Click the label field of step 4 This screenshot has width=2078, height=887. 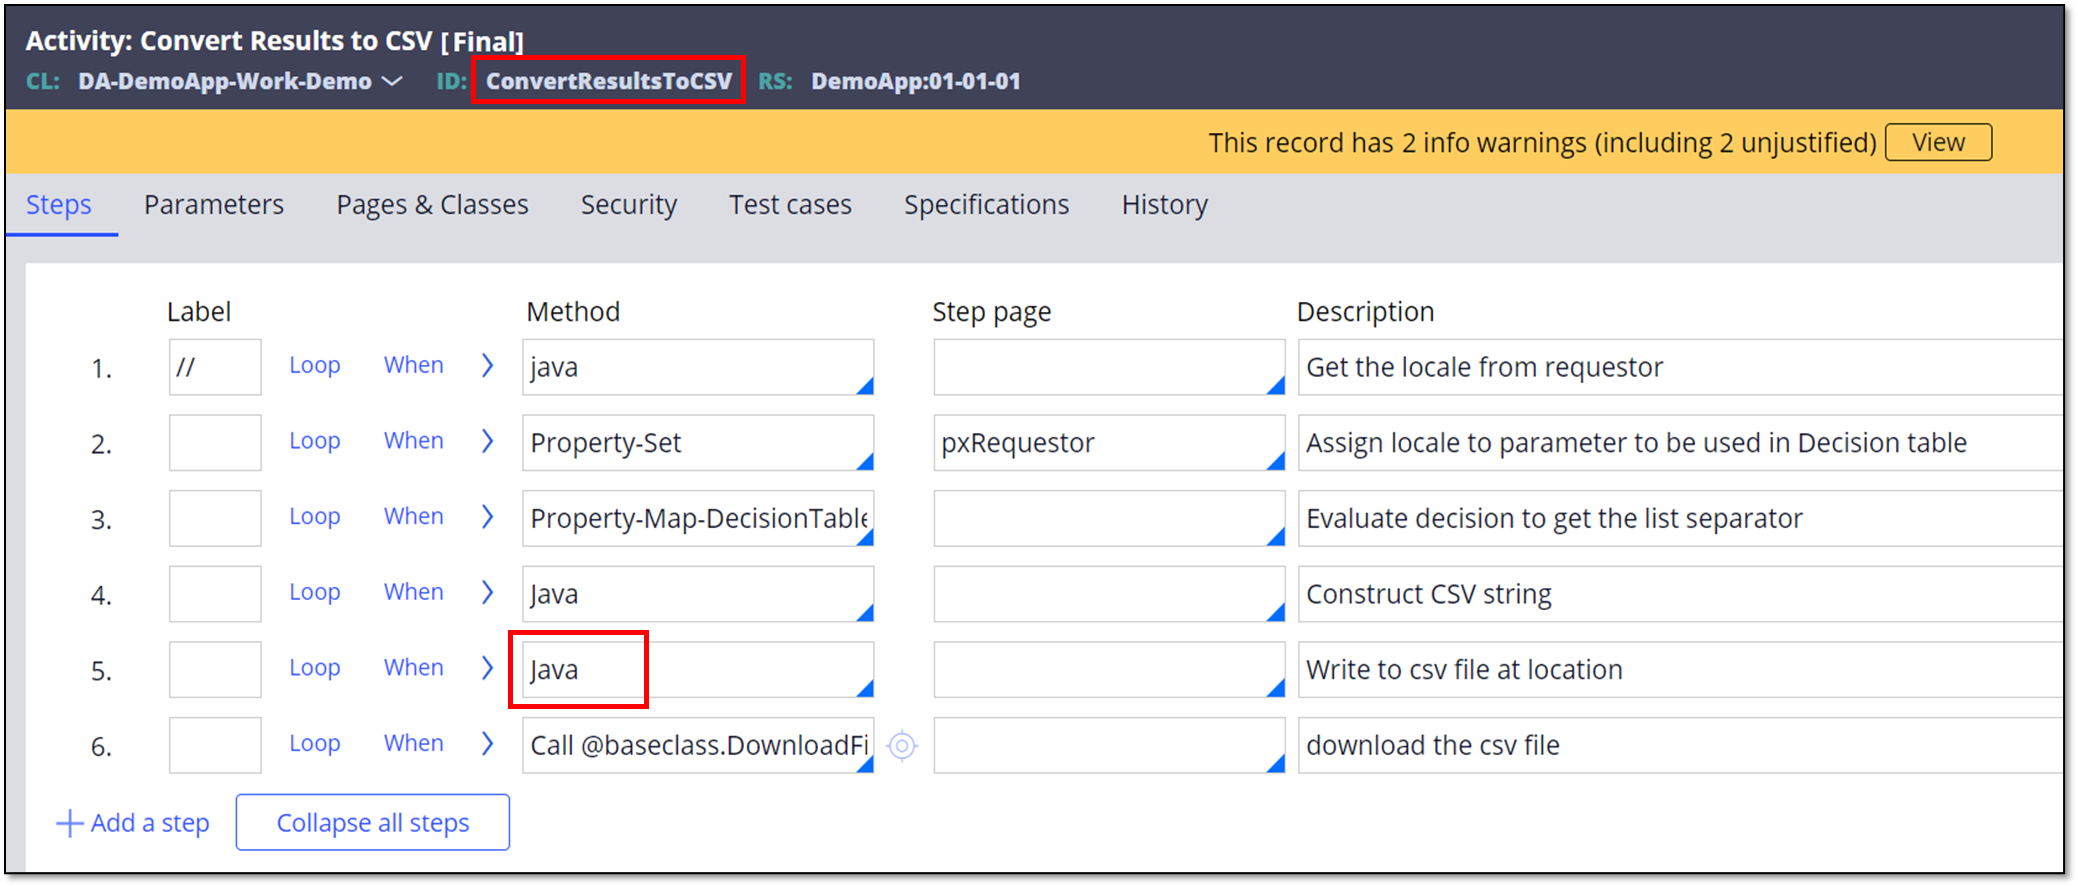click(x=215, y=594)
